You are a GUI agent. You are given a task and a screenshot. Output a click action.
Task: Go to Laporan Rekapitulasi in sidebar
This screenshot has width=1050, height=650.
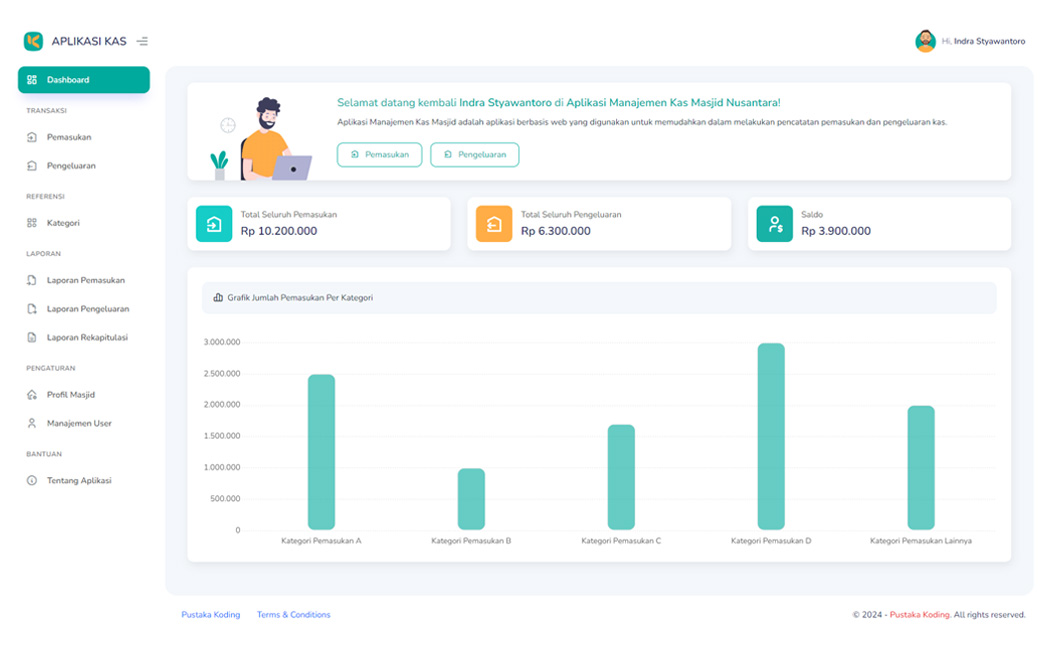87,338
